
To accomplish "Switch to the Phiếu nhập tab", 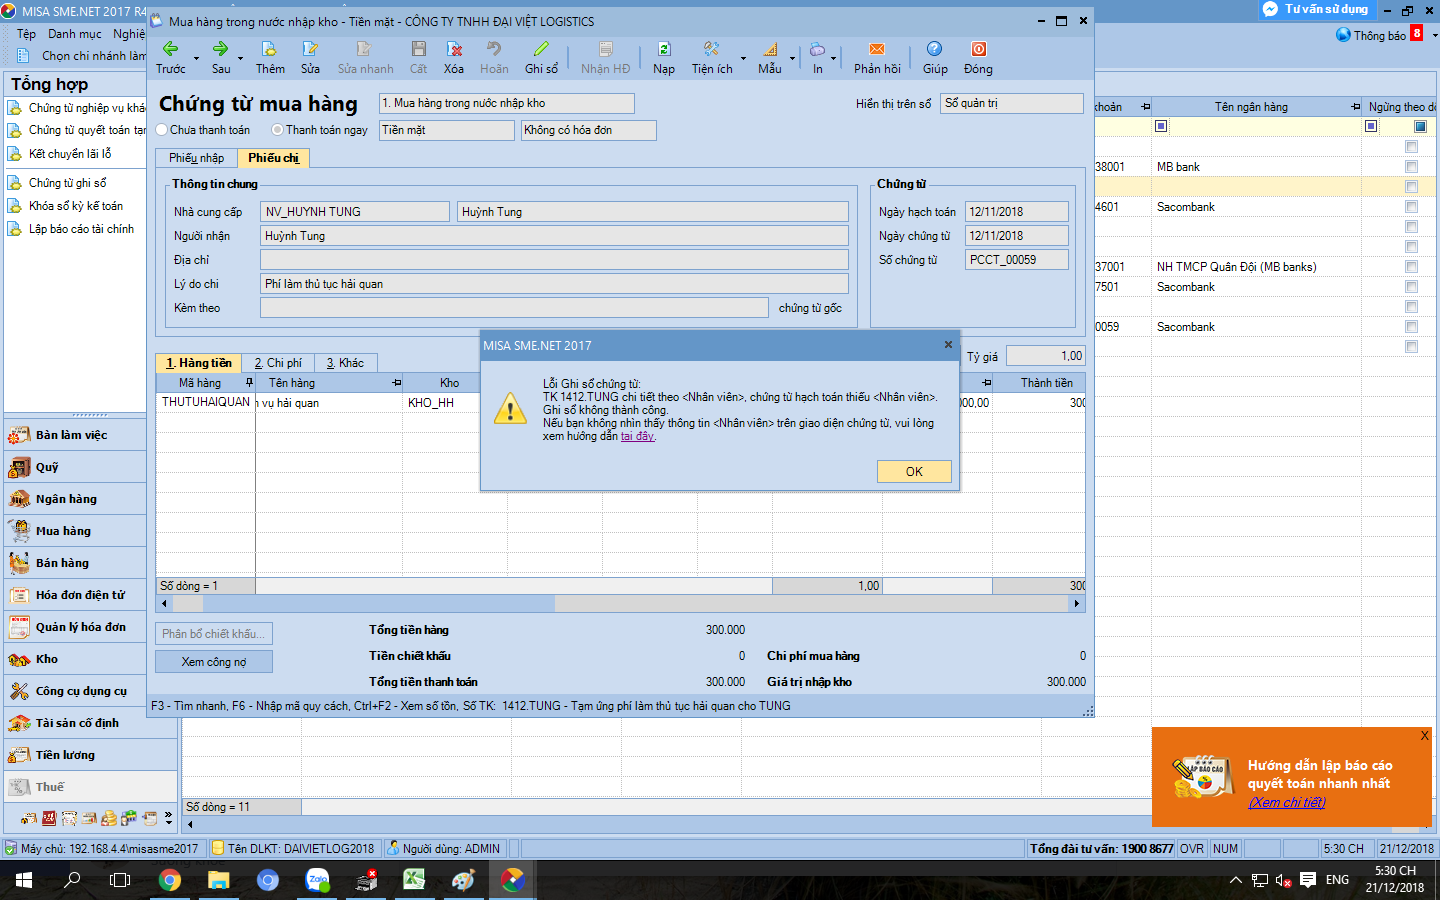I will 196,158.
